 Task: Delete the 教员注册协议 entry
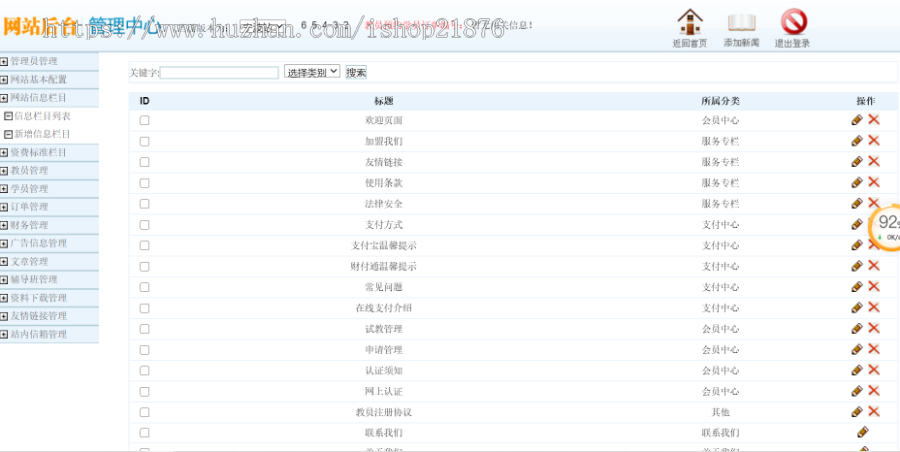coord(874,411)
